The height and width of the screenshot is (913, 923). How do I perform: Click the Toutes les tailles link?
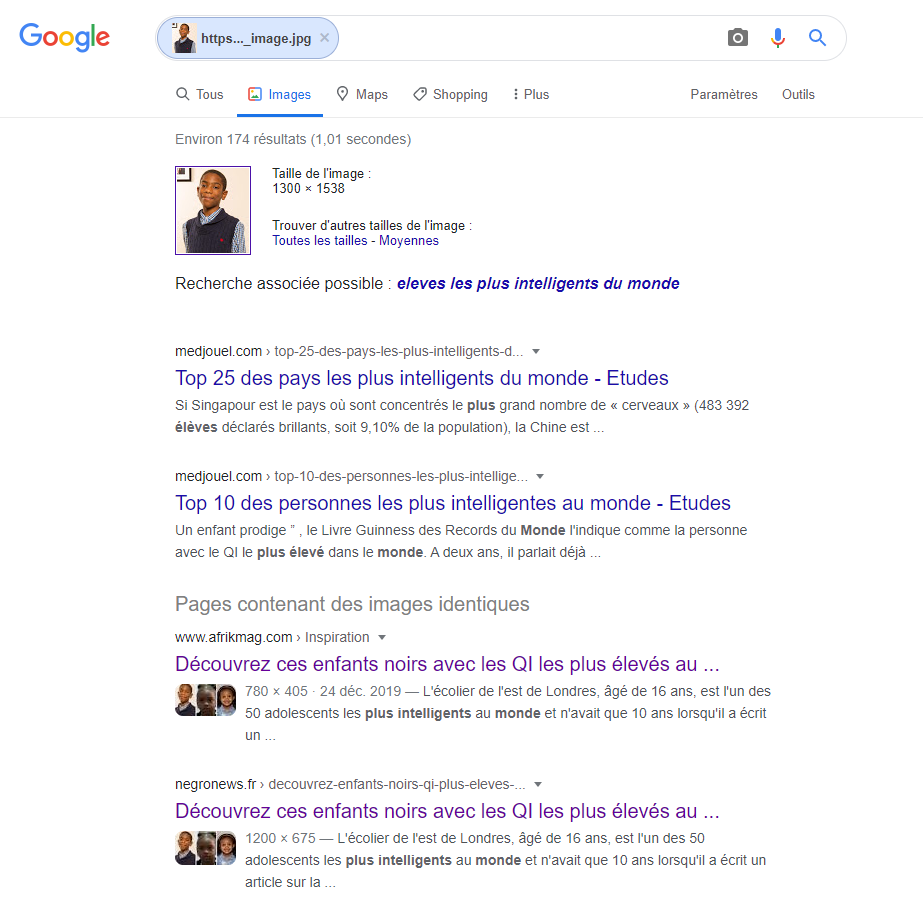coord(320,241)
